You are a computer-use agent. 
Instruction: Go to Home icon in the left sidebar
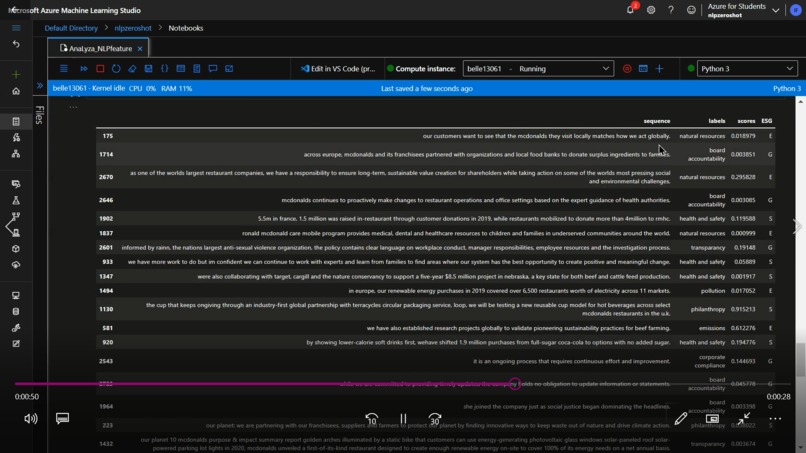click(x=16, y=91)
